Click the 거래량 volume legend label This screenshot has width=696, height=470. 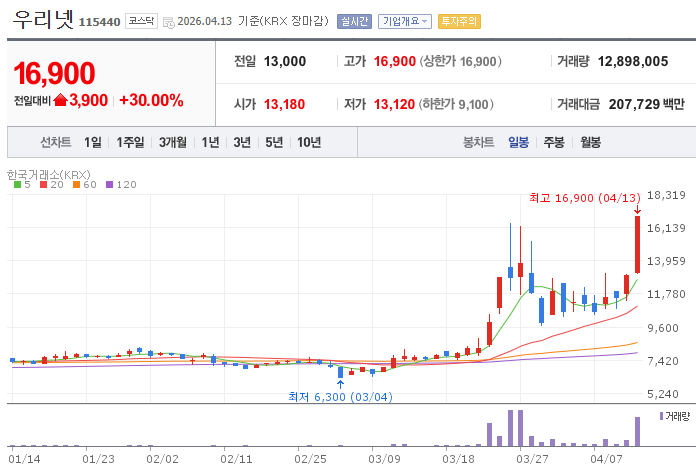tap(675, 416)
